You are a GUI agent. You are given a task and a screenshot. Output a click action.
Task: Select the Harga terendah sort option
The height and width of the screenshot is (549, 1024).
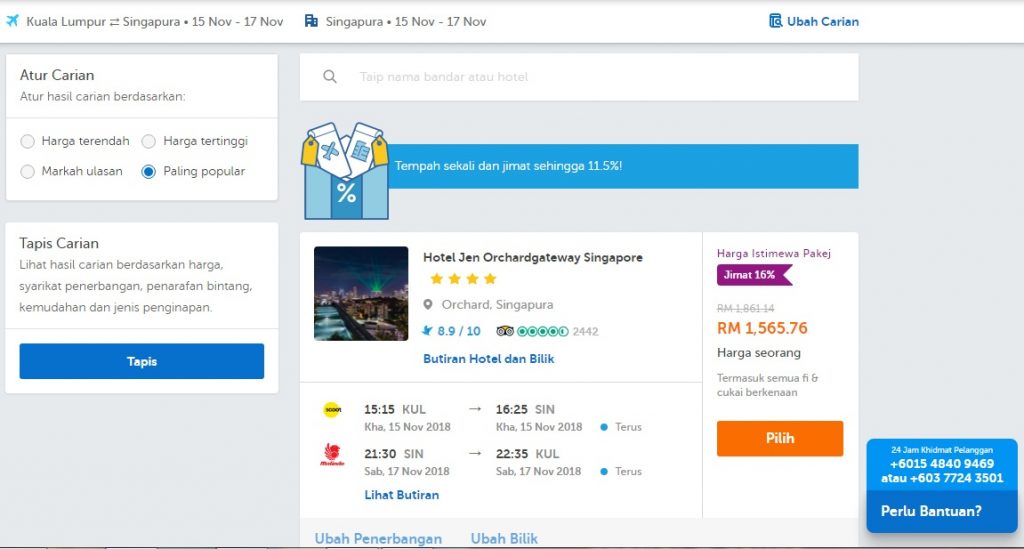[x=28, y=142]
